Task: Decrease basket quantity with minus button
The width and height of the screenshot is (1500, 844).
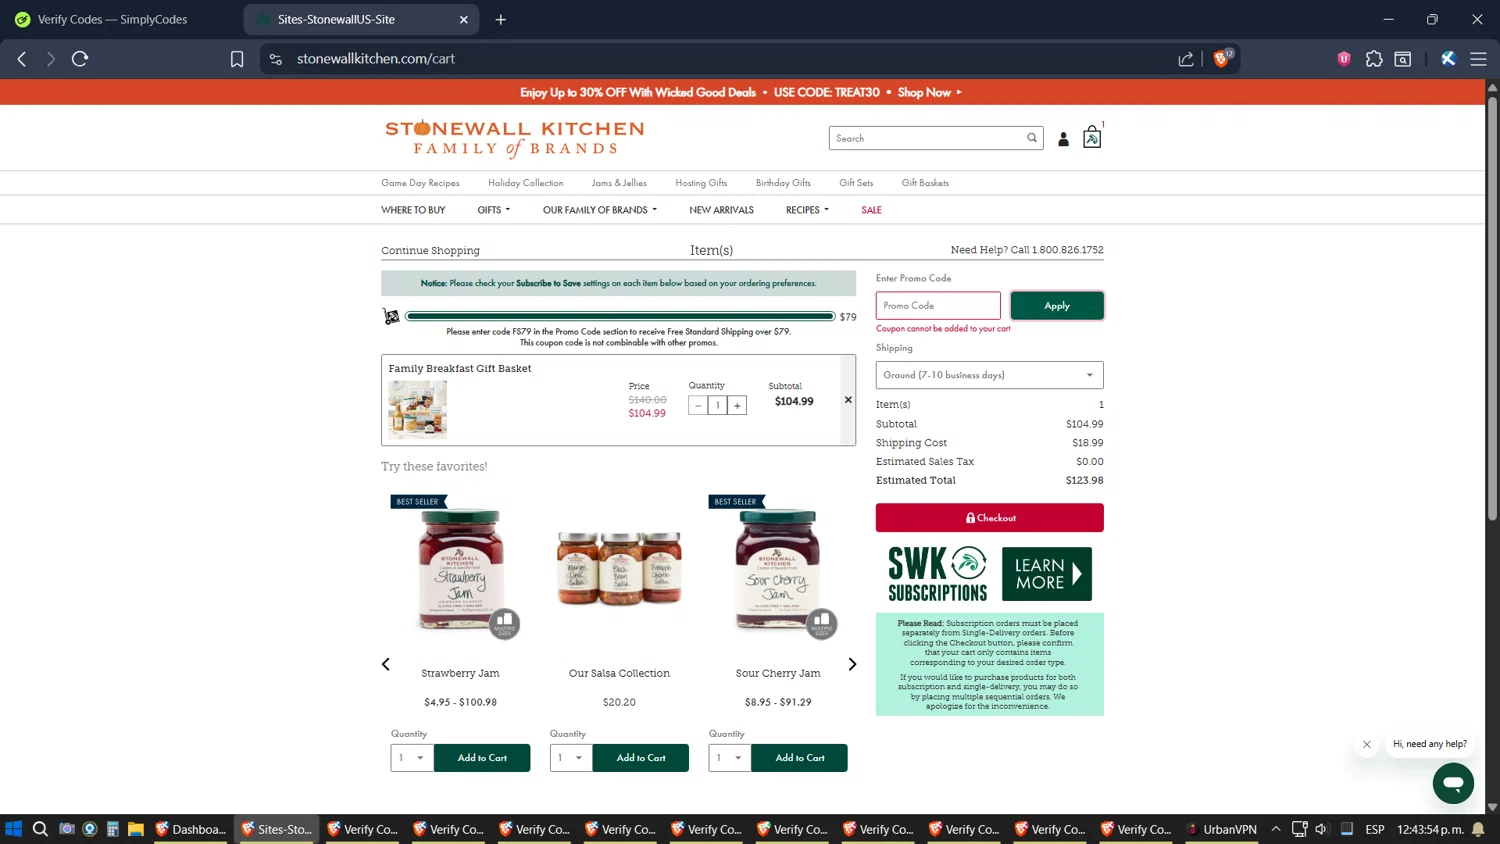Action: click(698, 405)
